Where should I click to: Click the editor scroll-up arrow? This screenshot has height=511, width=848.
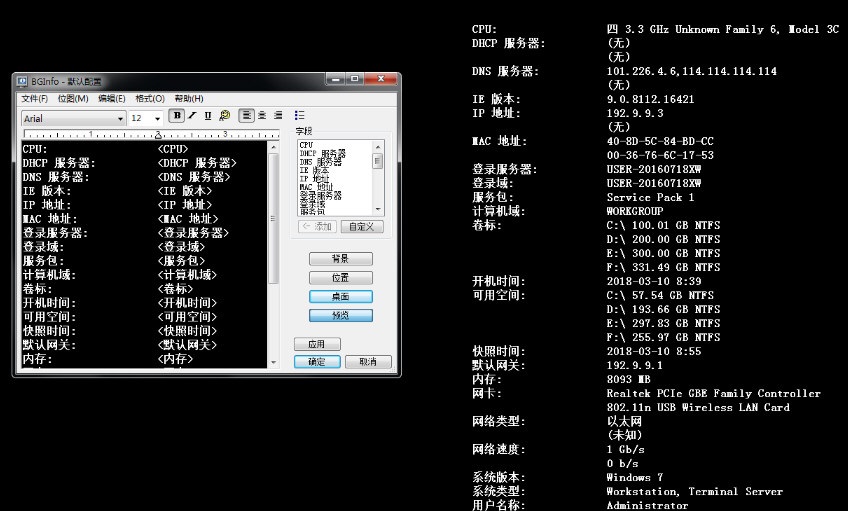click(x=273, y=147)
